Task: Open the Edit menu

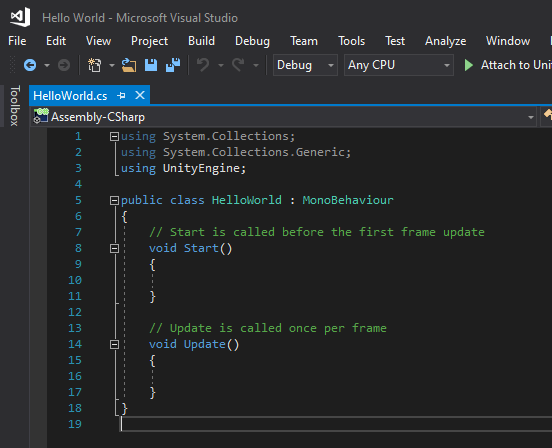Action: [x=56, y=41]
